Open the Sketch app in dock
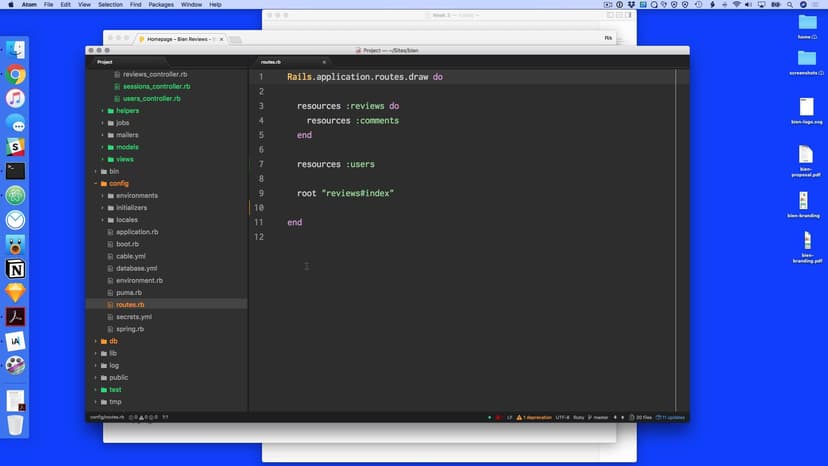The image size is (828, 466). tap(15, 293)
